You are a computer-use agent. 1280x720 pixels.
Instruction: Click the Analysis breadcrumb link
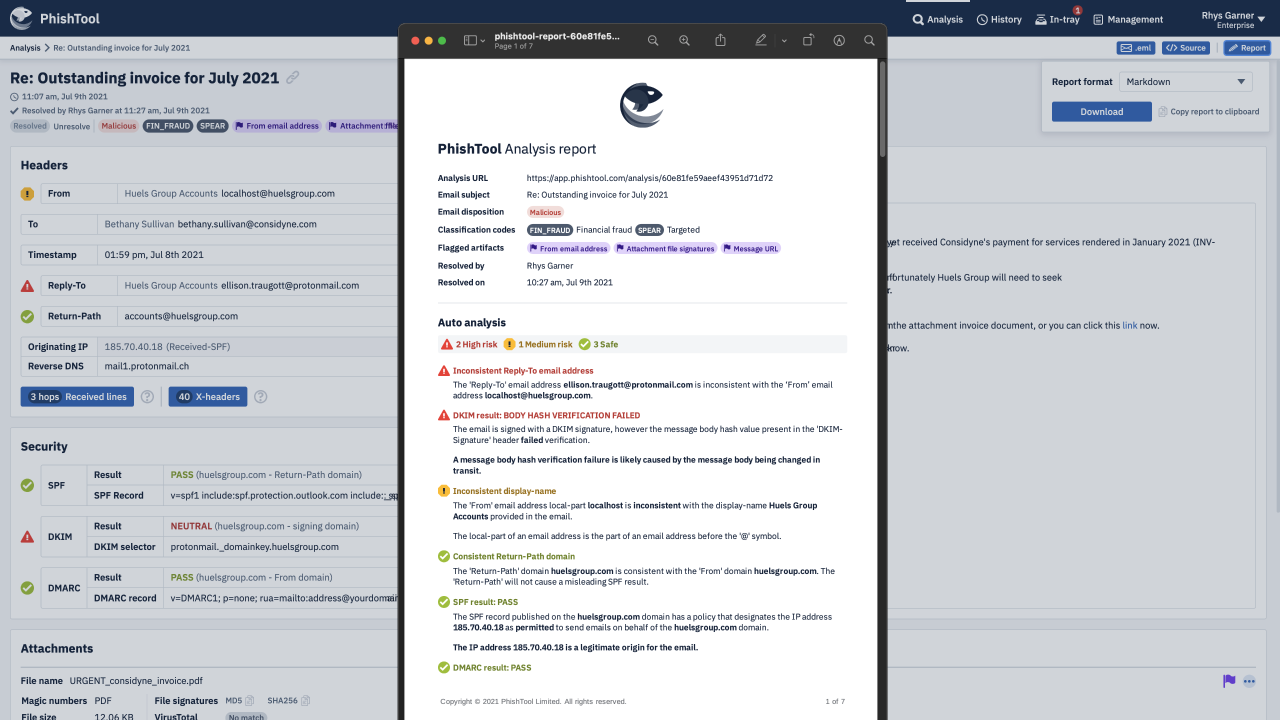[25, 48]
